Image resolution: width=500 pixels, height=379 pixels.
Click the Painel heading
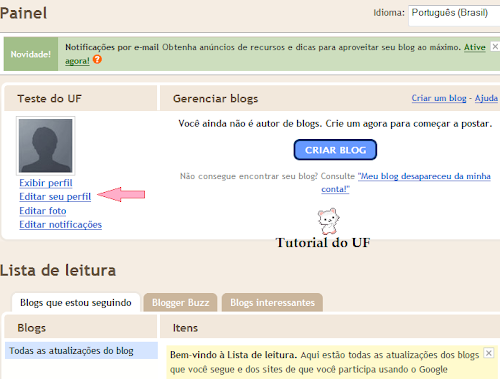tap(24, 13)
